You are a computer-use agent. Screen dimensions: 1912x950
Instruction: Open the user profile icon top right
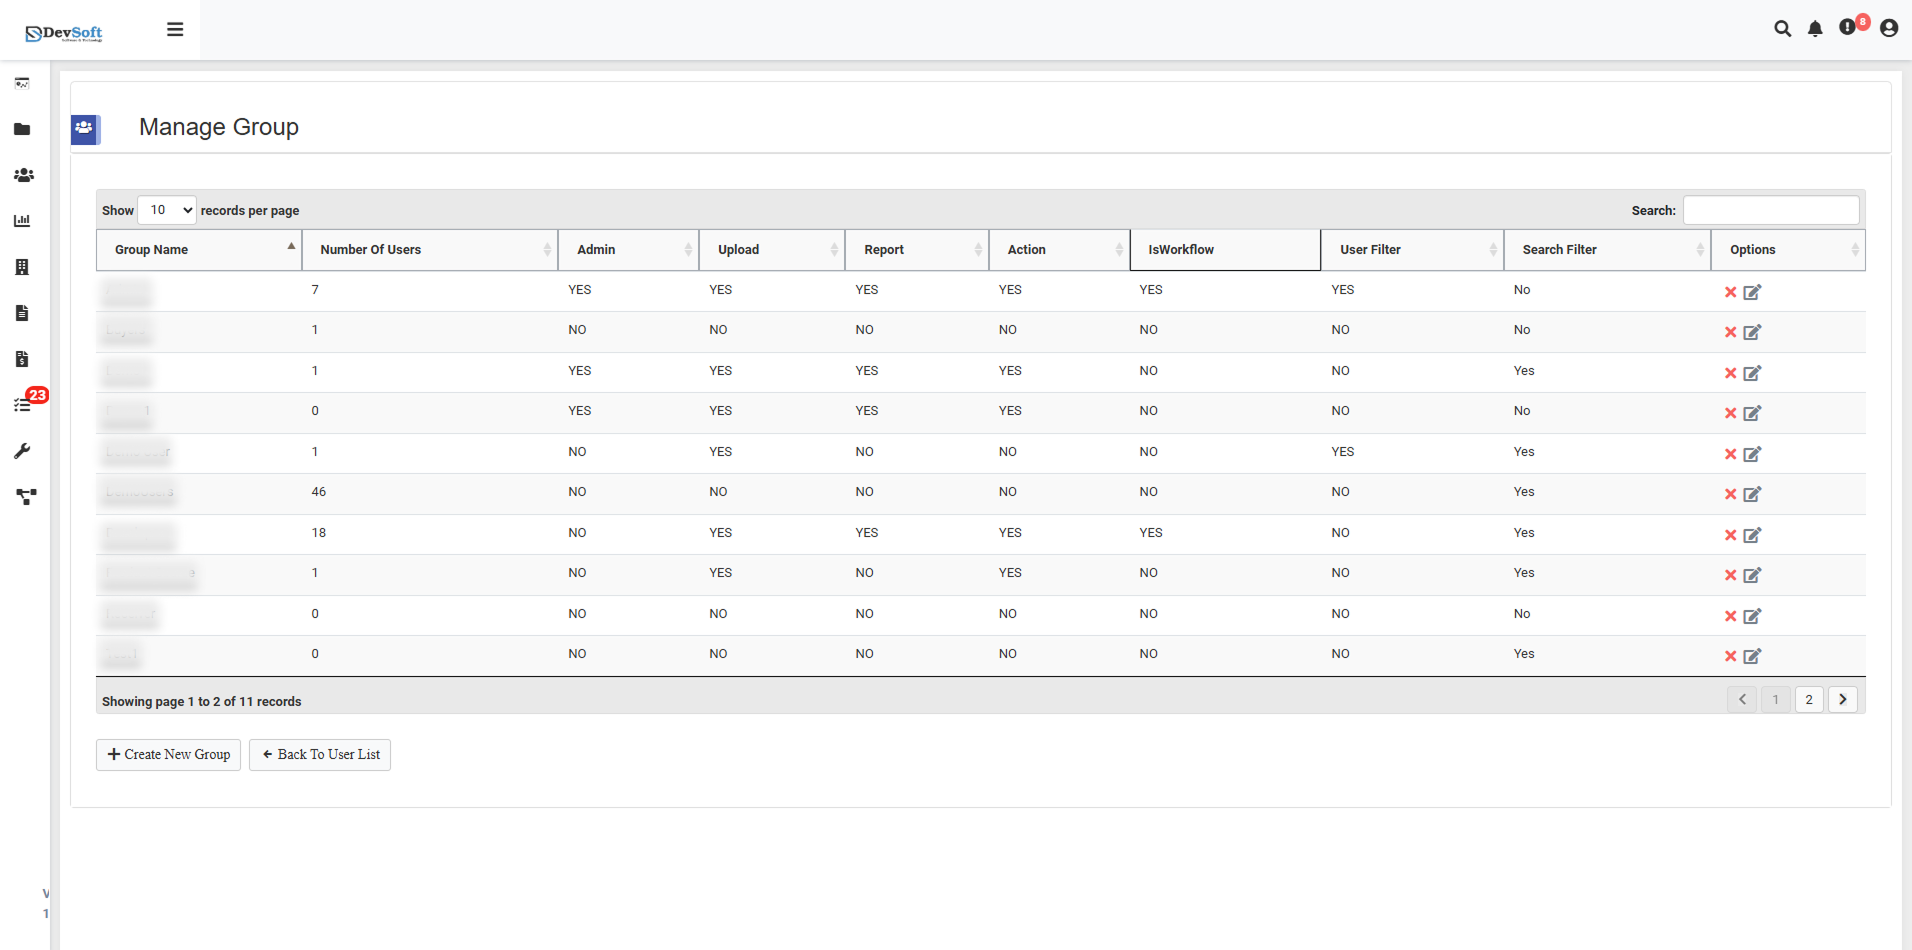(x=1888, y=29)
